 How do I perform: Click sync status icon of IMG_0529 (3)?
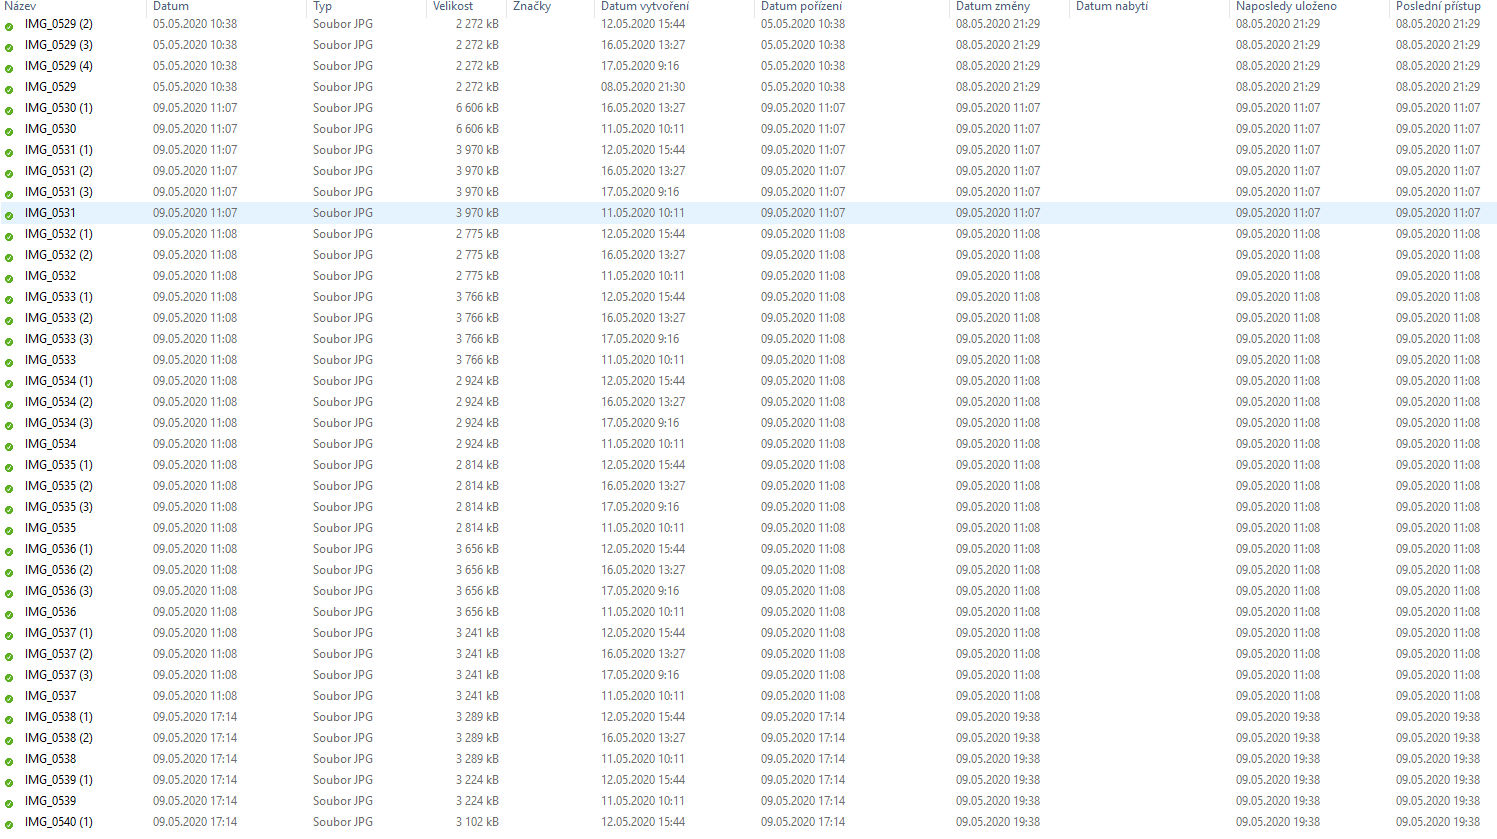click(9, 46)
